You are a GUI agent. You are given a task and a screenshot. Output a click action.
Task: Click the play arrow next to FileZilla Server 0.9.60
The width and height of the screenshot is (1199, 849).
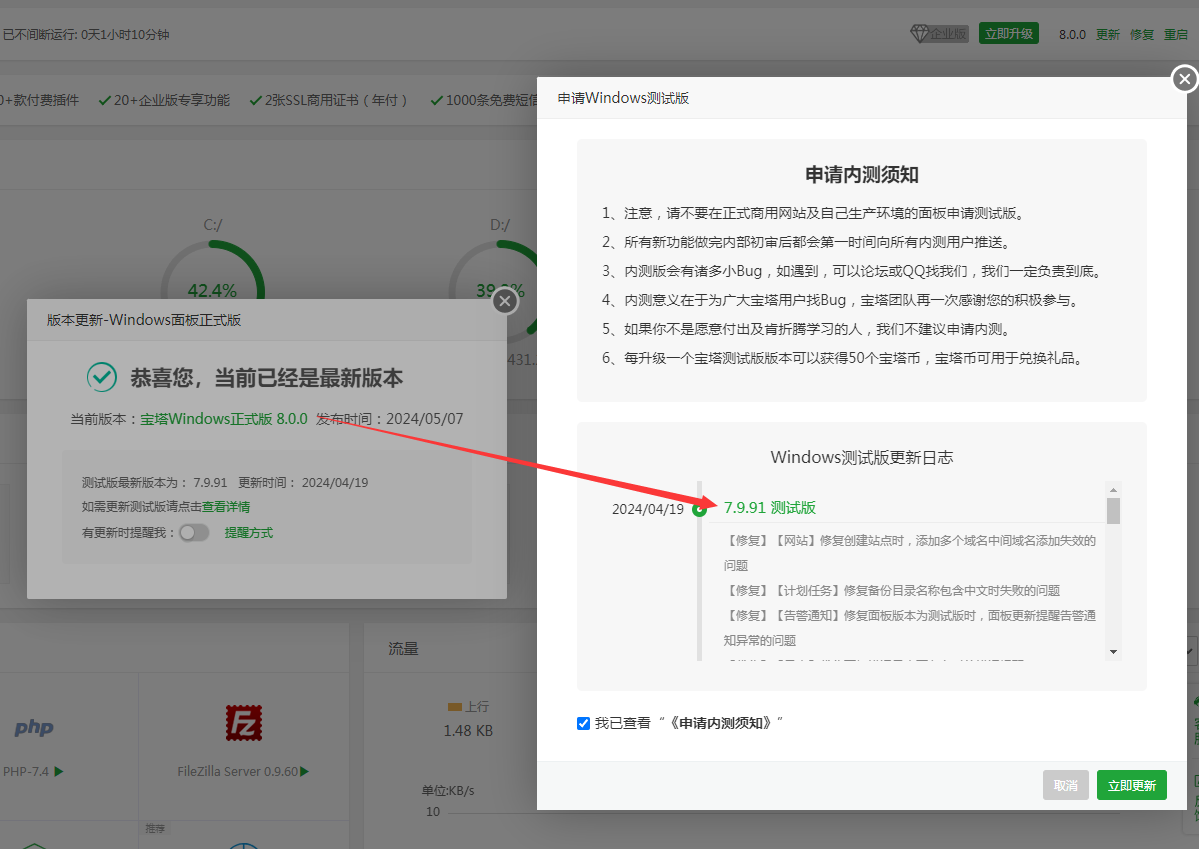click(304, 772)
